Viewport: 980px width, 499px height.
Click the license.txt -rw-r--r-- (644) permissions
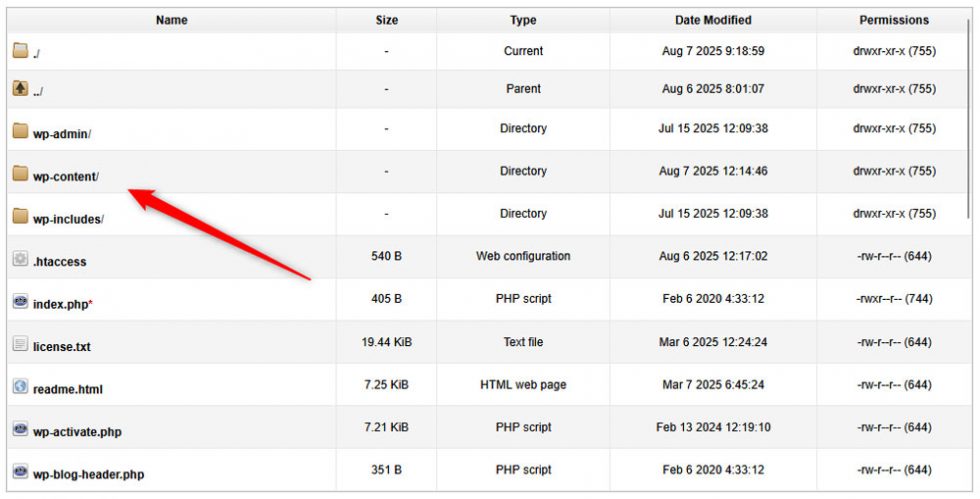coord(894,342)
